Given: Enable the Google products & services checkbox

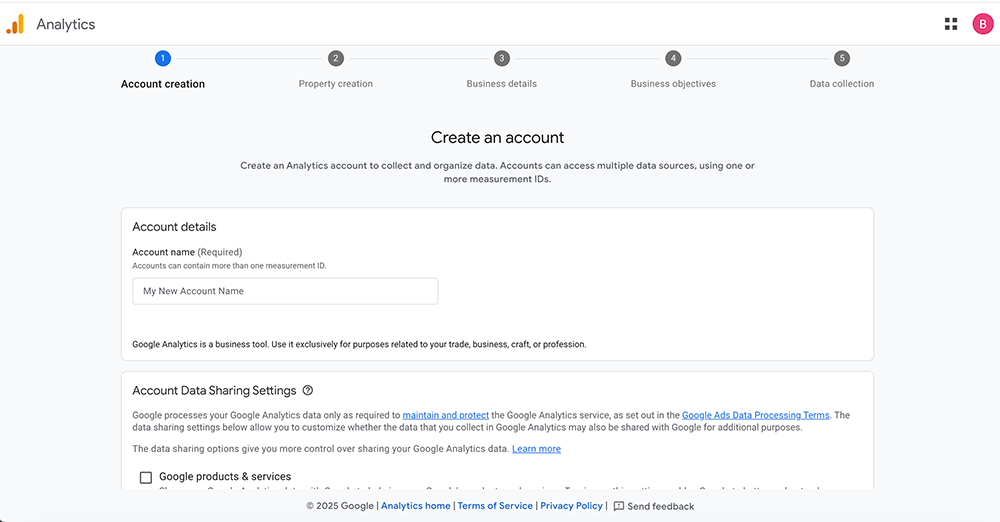Looking at the screenshot, I should coord(146,477).
